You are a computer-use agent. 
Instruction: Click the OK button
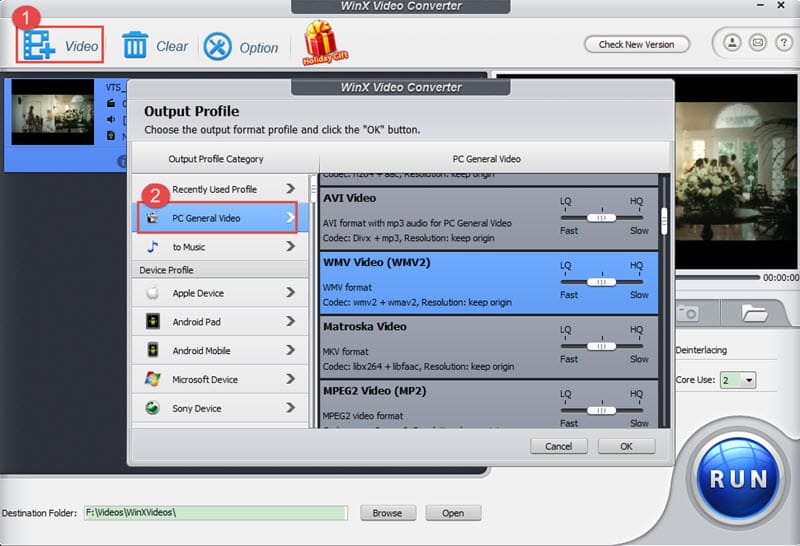(627, 446)
